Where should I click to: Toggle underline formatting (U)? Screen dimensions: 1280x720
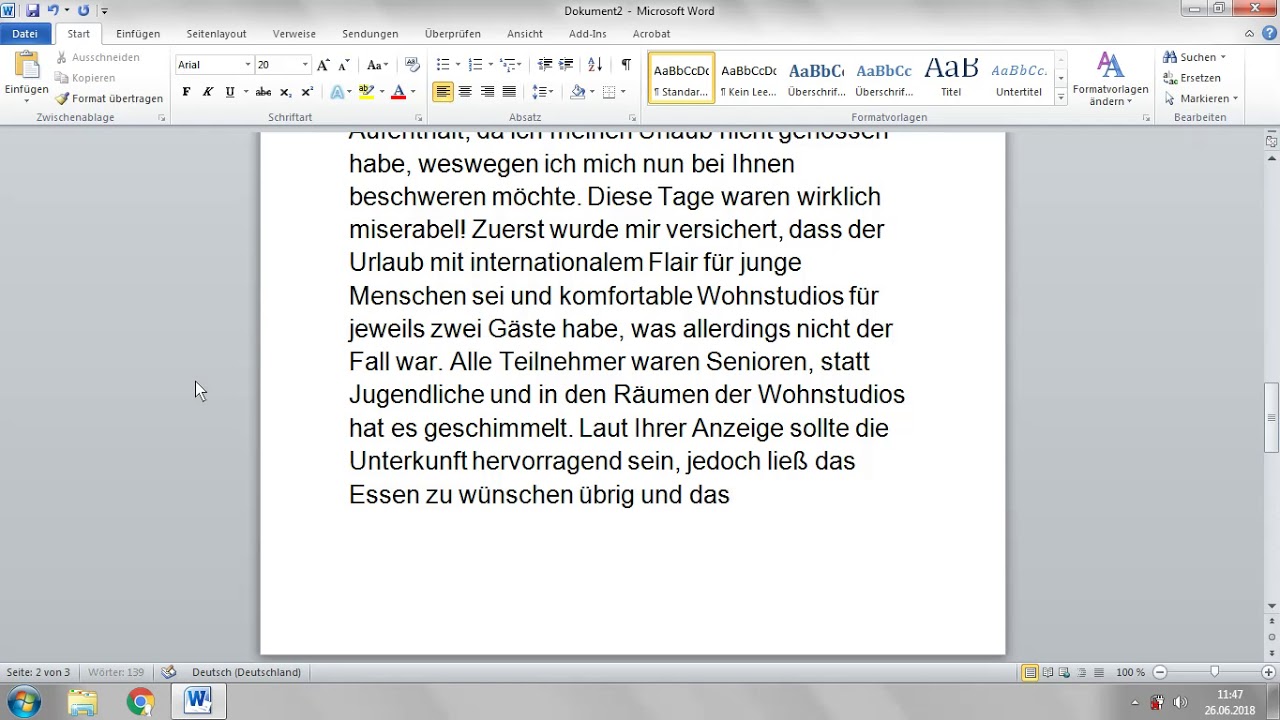pyautogui.click(x=230, y=92)
